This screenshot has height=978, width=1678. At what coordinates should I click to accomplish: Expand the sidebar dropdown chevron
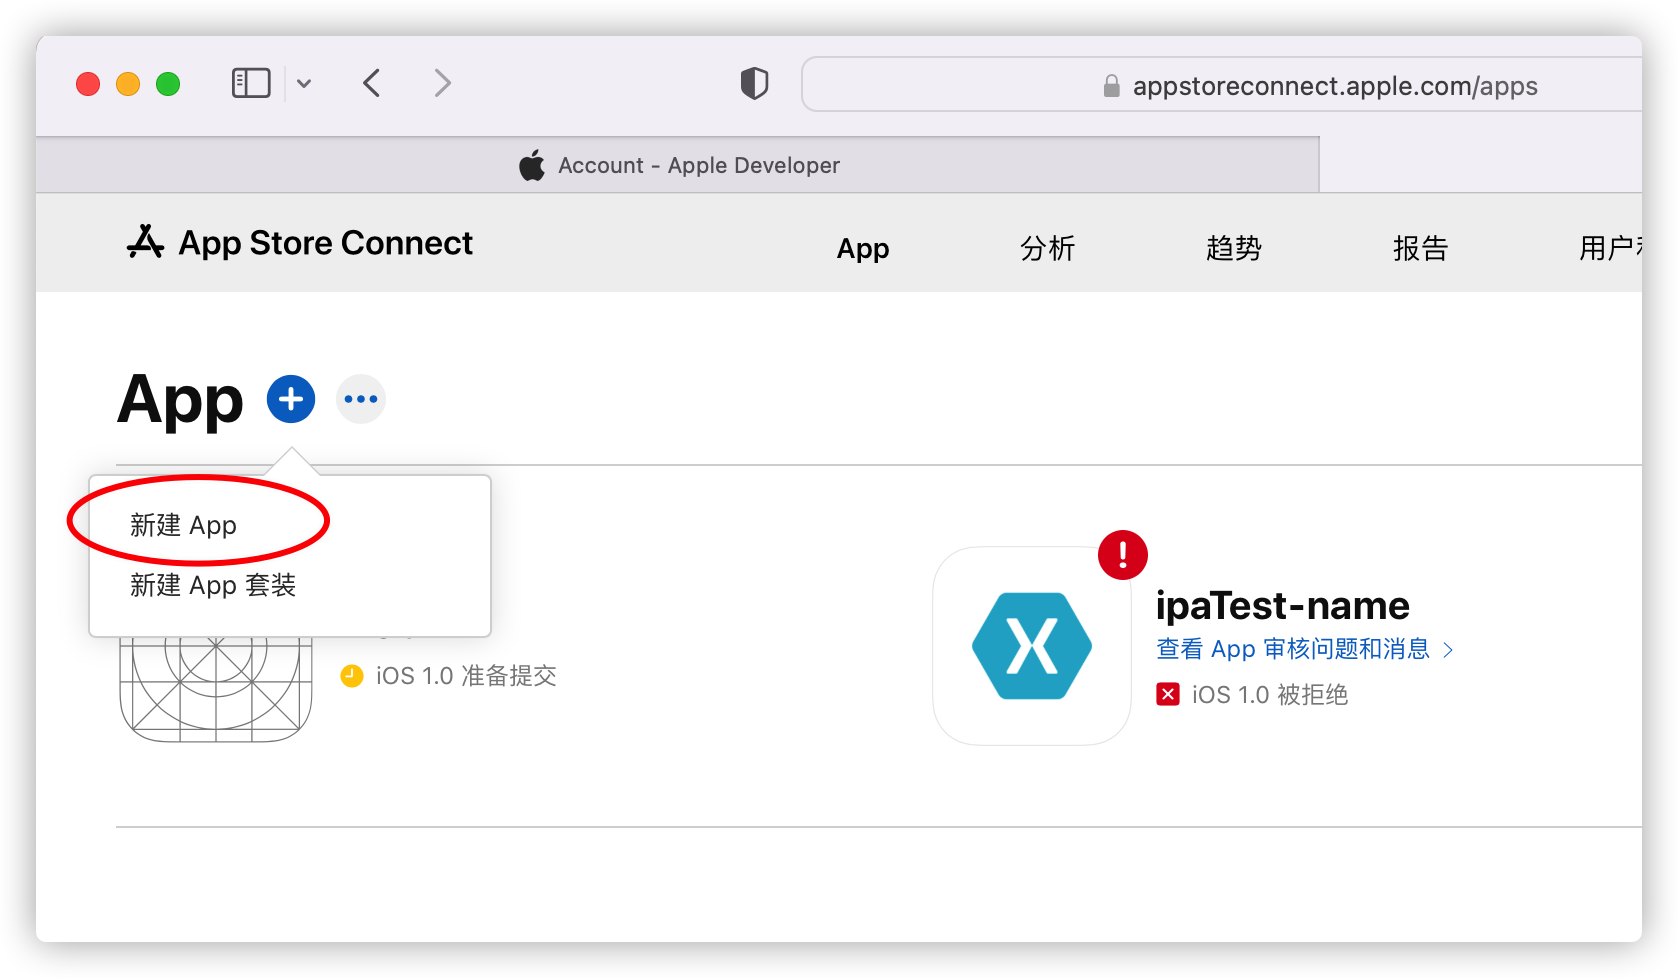click(304, 84)
